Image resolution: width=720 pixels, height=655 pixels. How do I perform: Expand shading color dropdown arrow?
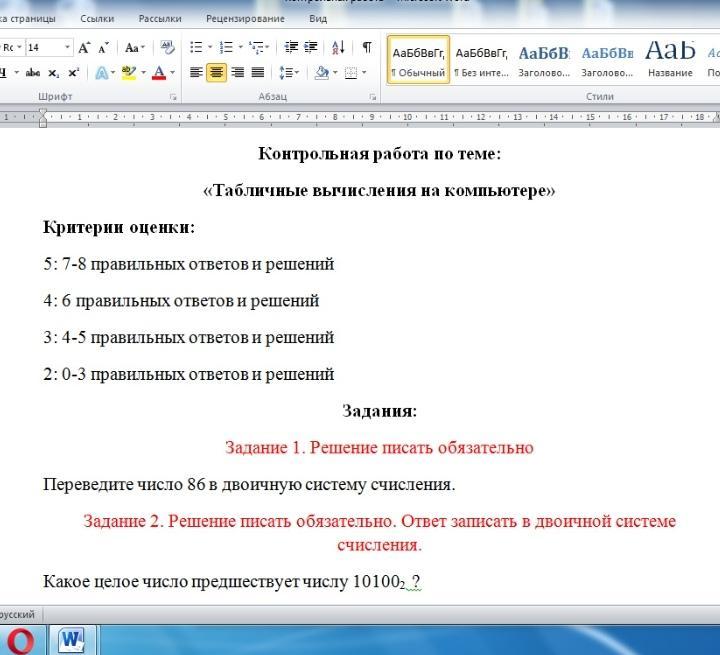[x=335, y=73]
